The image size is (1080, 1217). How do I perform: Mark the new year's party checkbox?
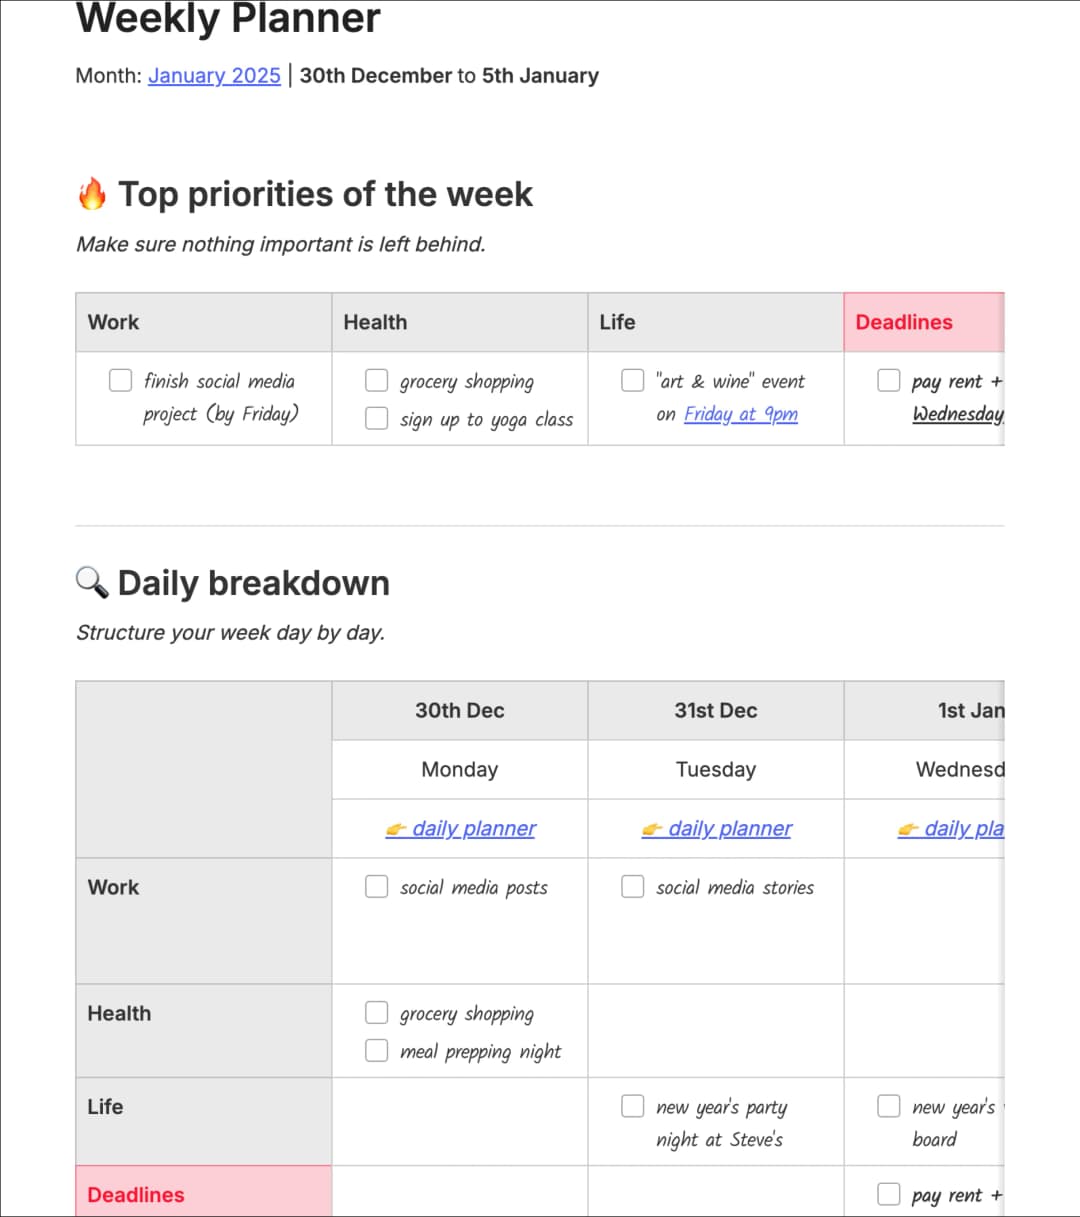pos(633,1106)
